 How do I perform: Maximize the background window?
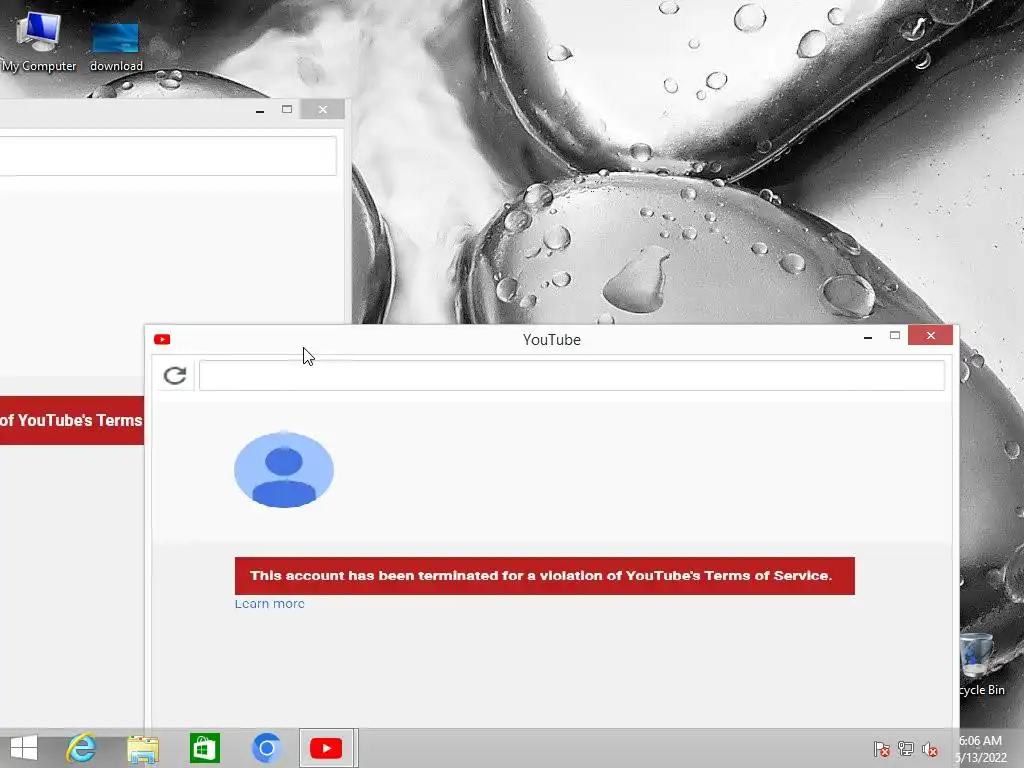(287, 109)
